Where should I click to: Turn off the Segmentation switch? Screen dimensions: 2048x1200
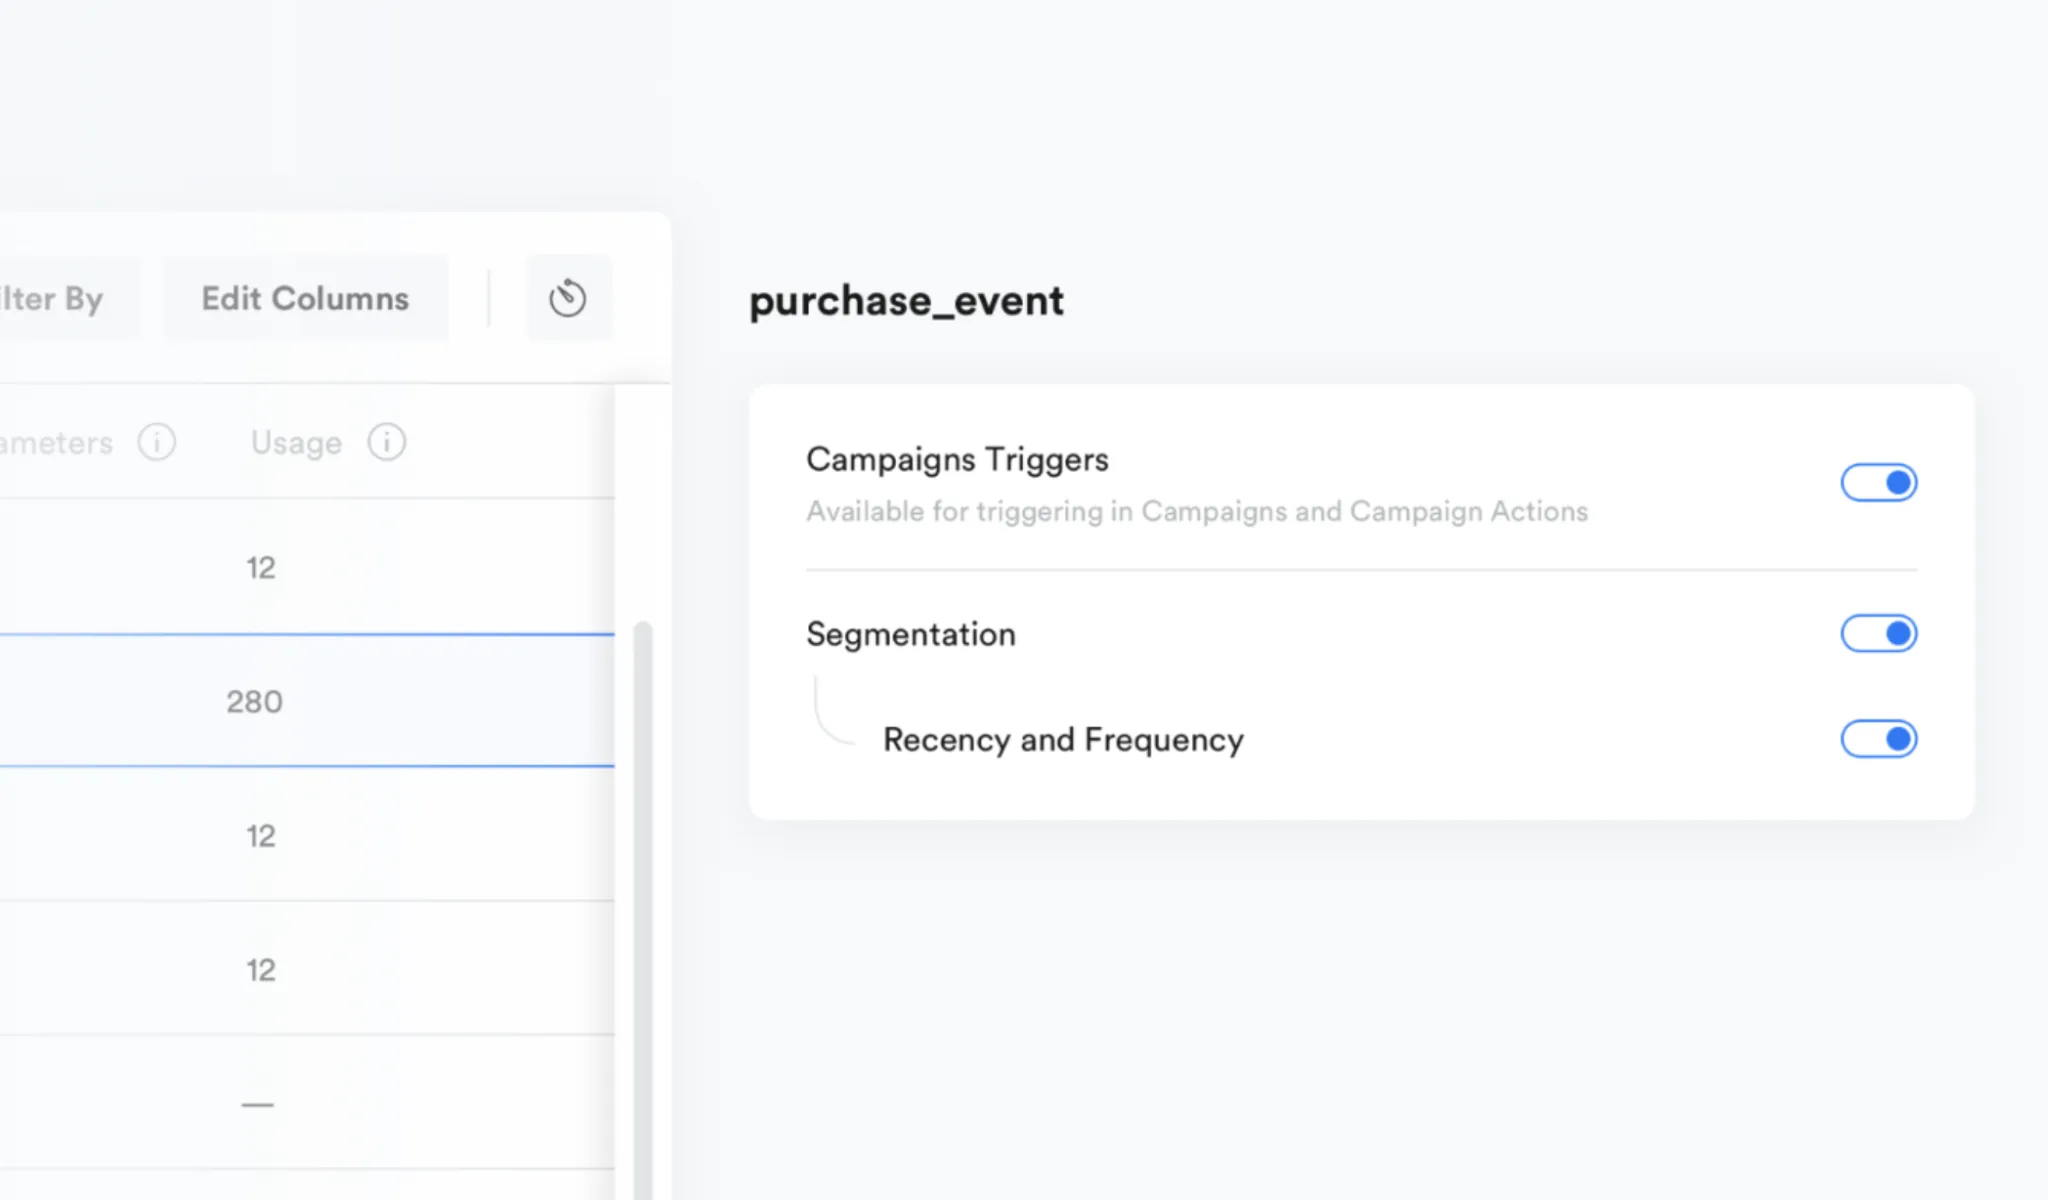(x=1878, y=634)
